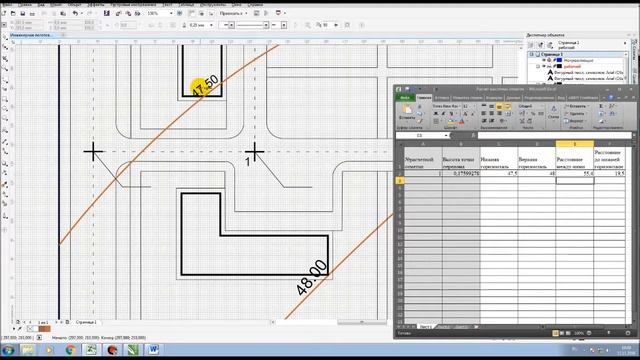
Task: Click Excel cell with value 47.5
Action: coord(499,173)
